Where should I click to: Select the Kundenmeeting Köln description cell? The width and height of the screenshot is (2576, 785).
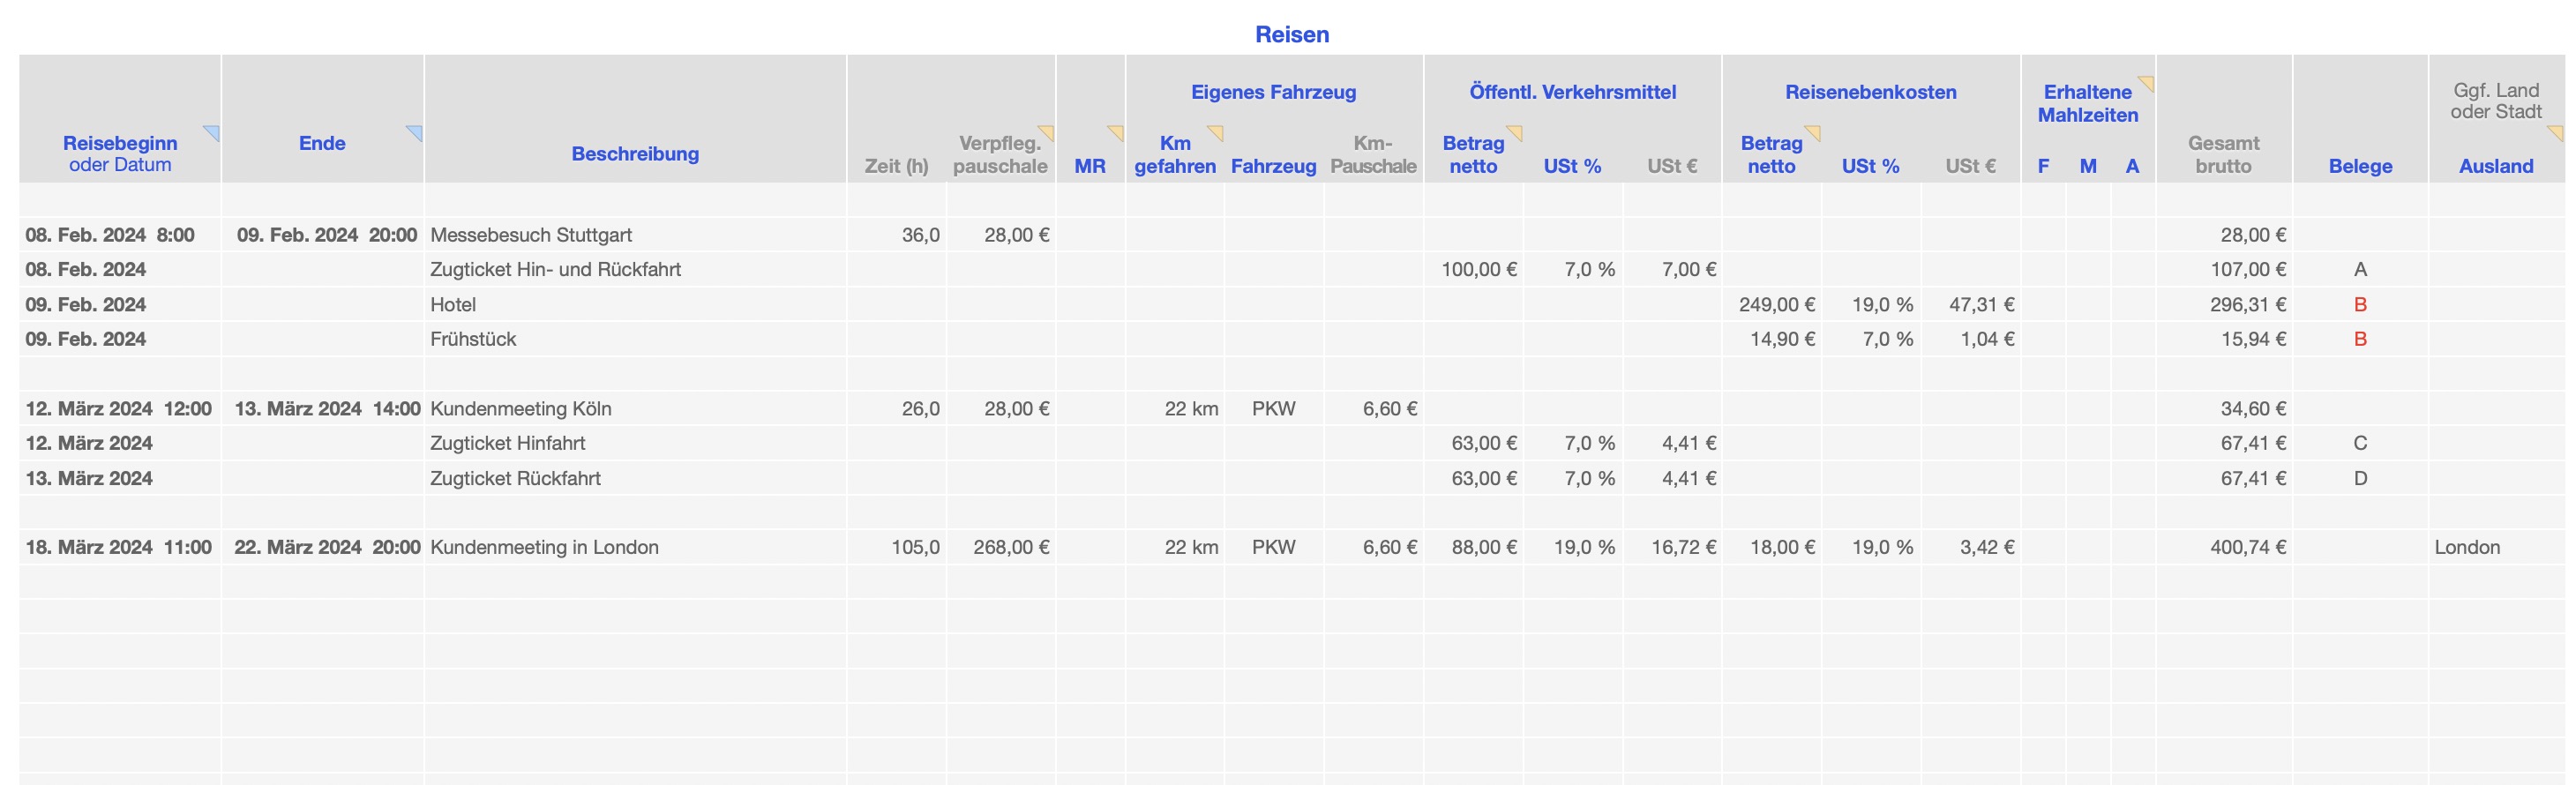click(x=521, y=409)
